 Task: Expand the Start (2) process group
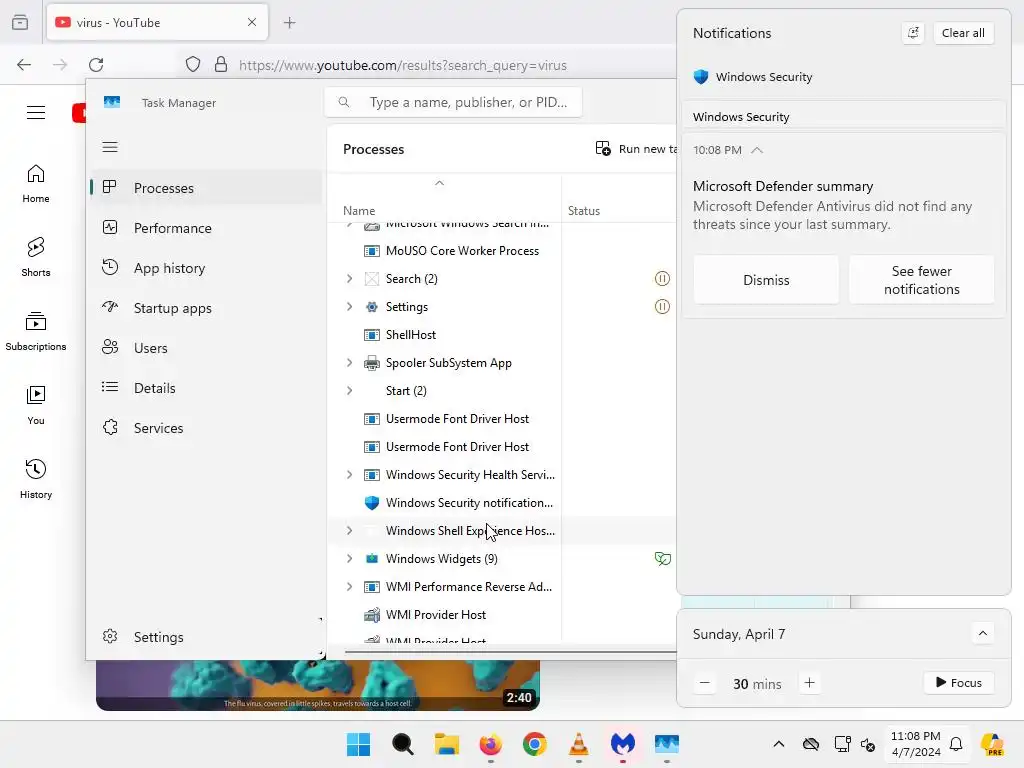[x=349, y=391]
